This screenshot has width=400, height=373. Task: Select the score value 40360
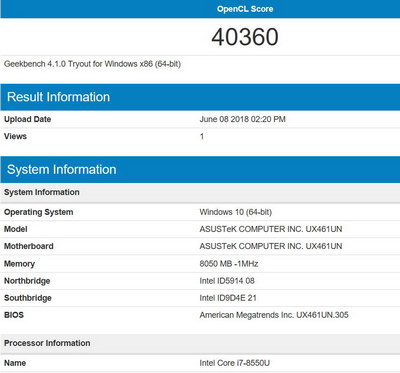pyautogui.click(x=245, y=37)
